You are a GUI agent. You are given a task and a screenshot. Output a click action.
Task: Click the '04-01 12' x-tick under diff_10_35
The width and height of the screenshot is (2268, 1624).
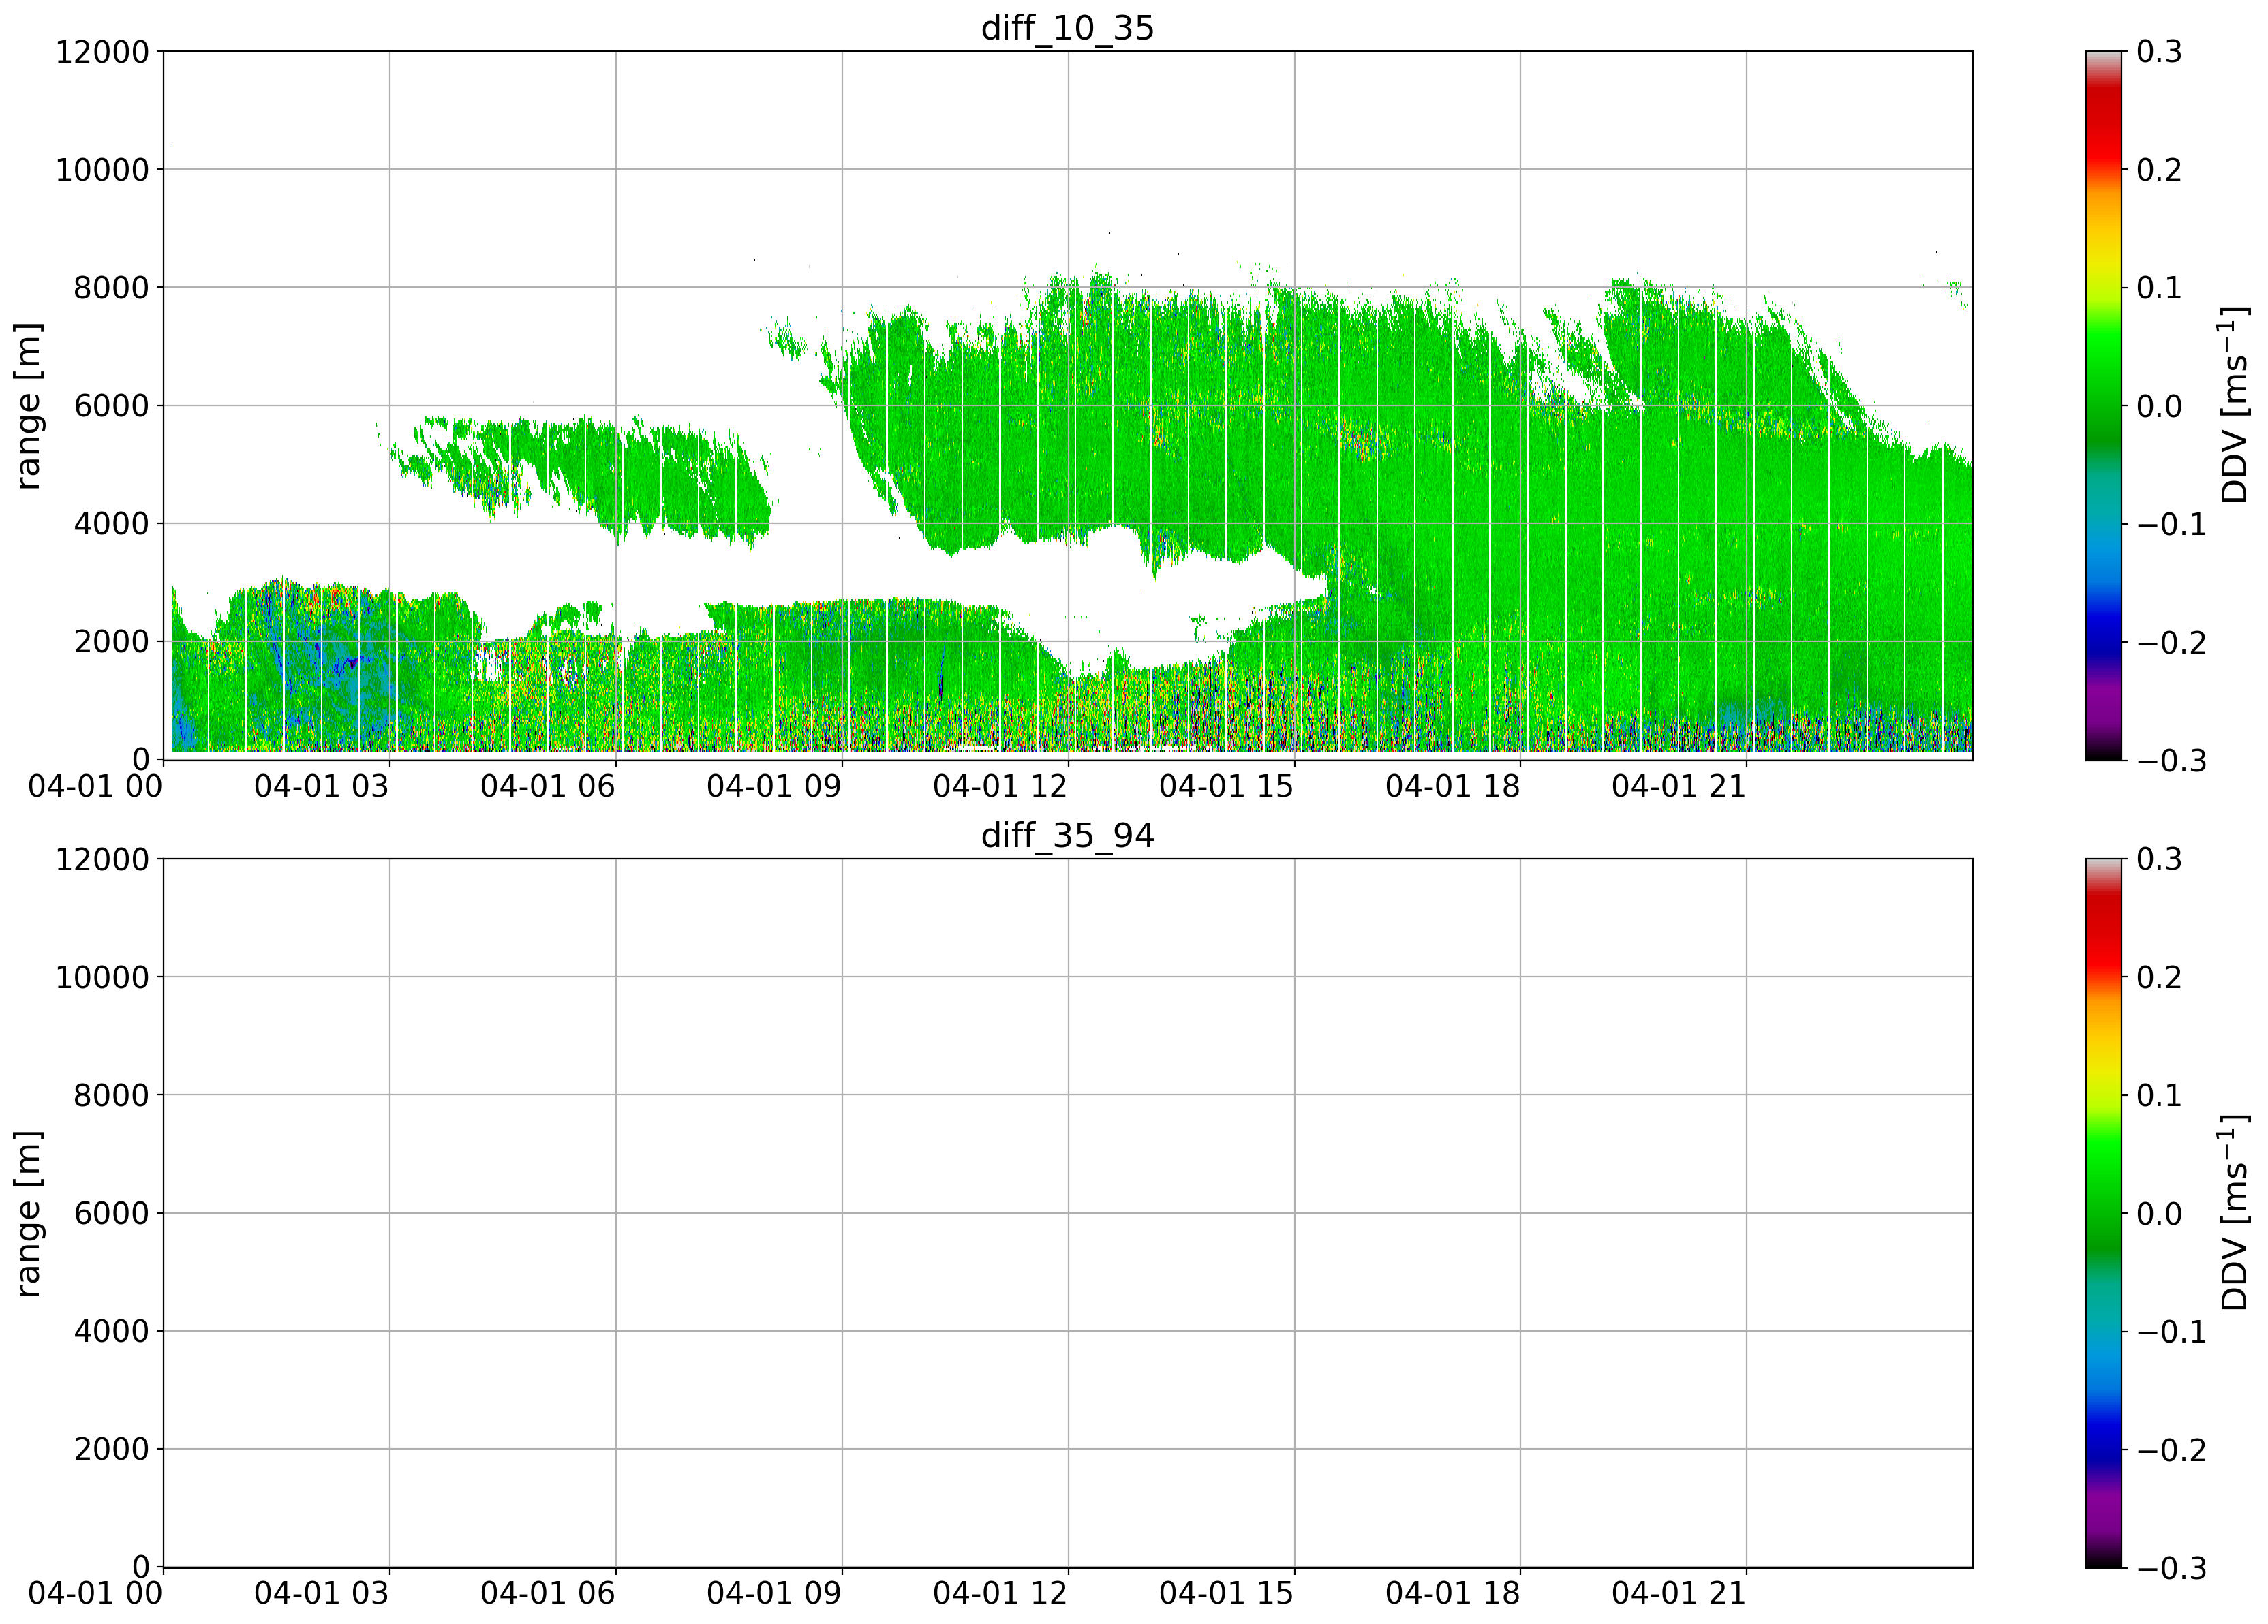[1000, 786]
